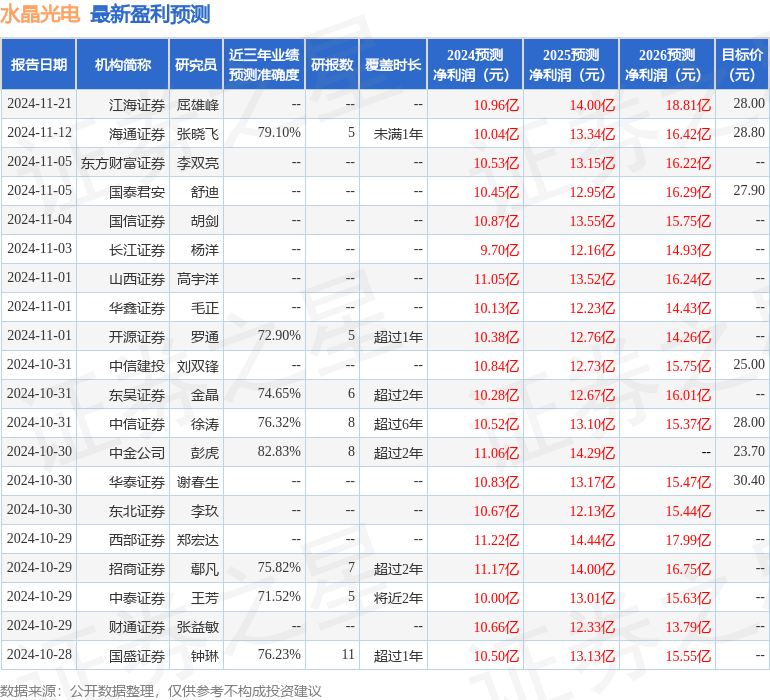
Task: Click the 74.65% accuracy value
Action: 279,393
